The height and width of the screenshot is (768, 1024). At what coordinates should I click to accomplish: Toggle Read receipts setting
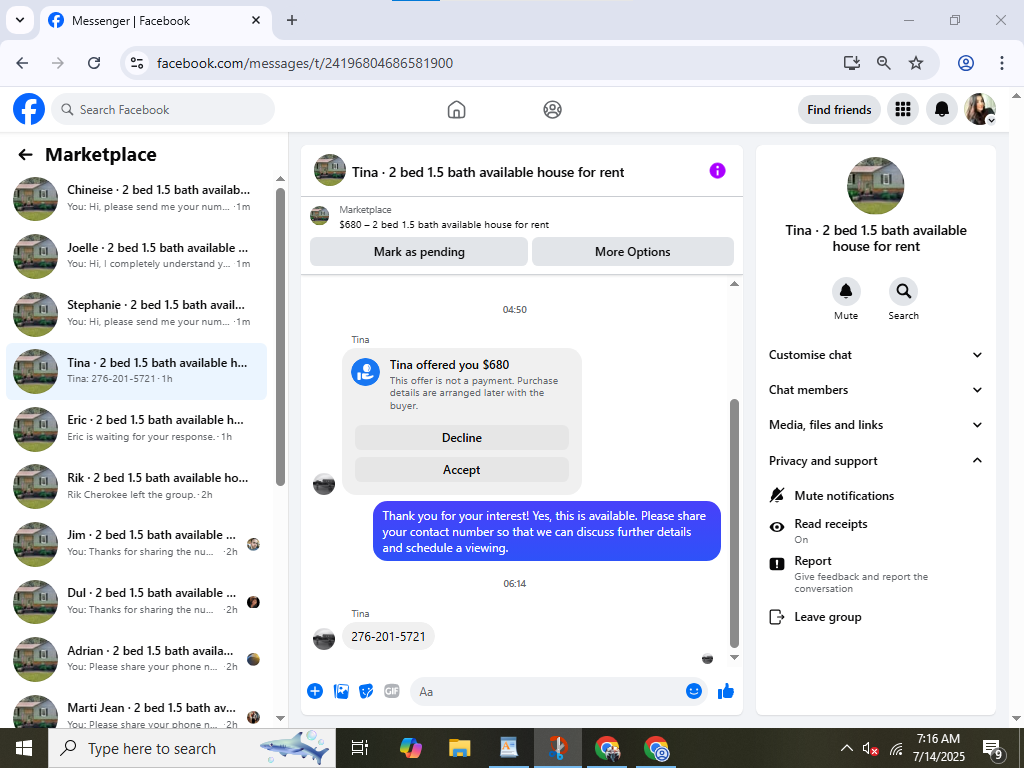(x=875, y=531)
